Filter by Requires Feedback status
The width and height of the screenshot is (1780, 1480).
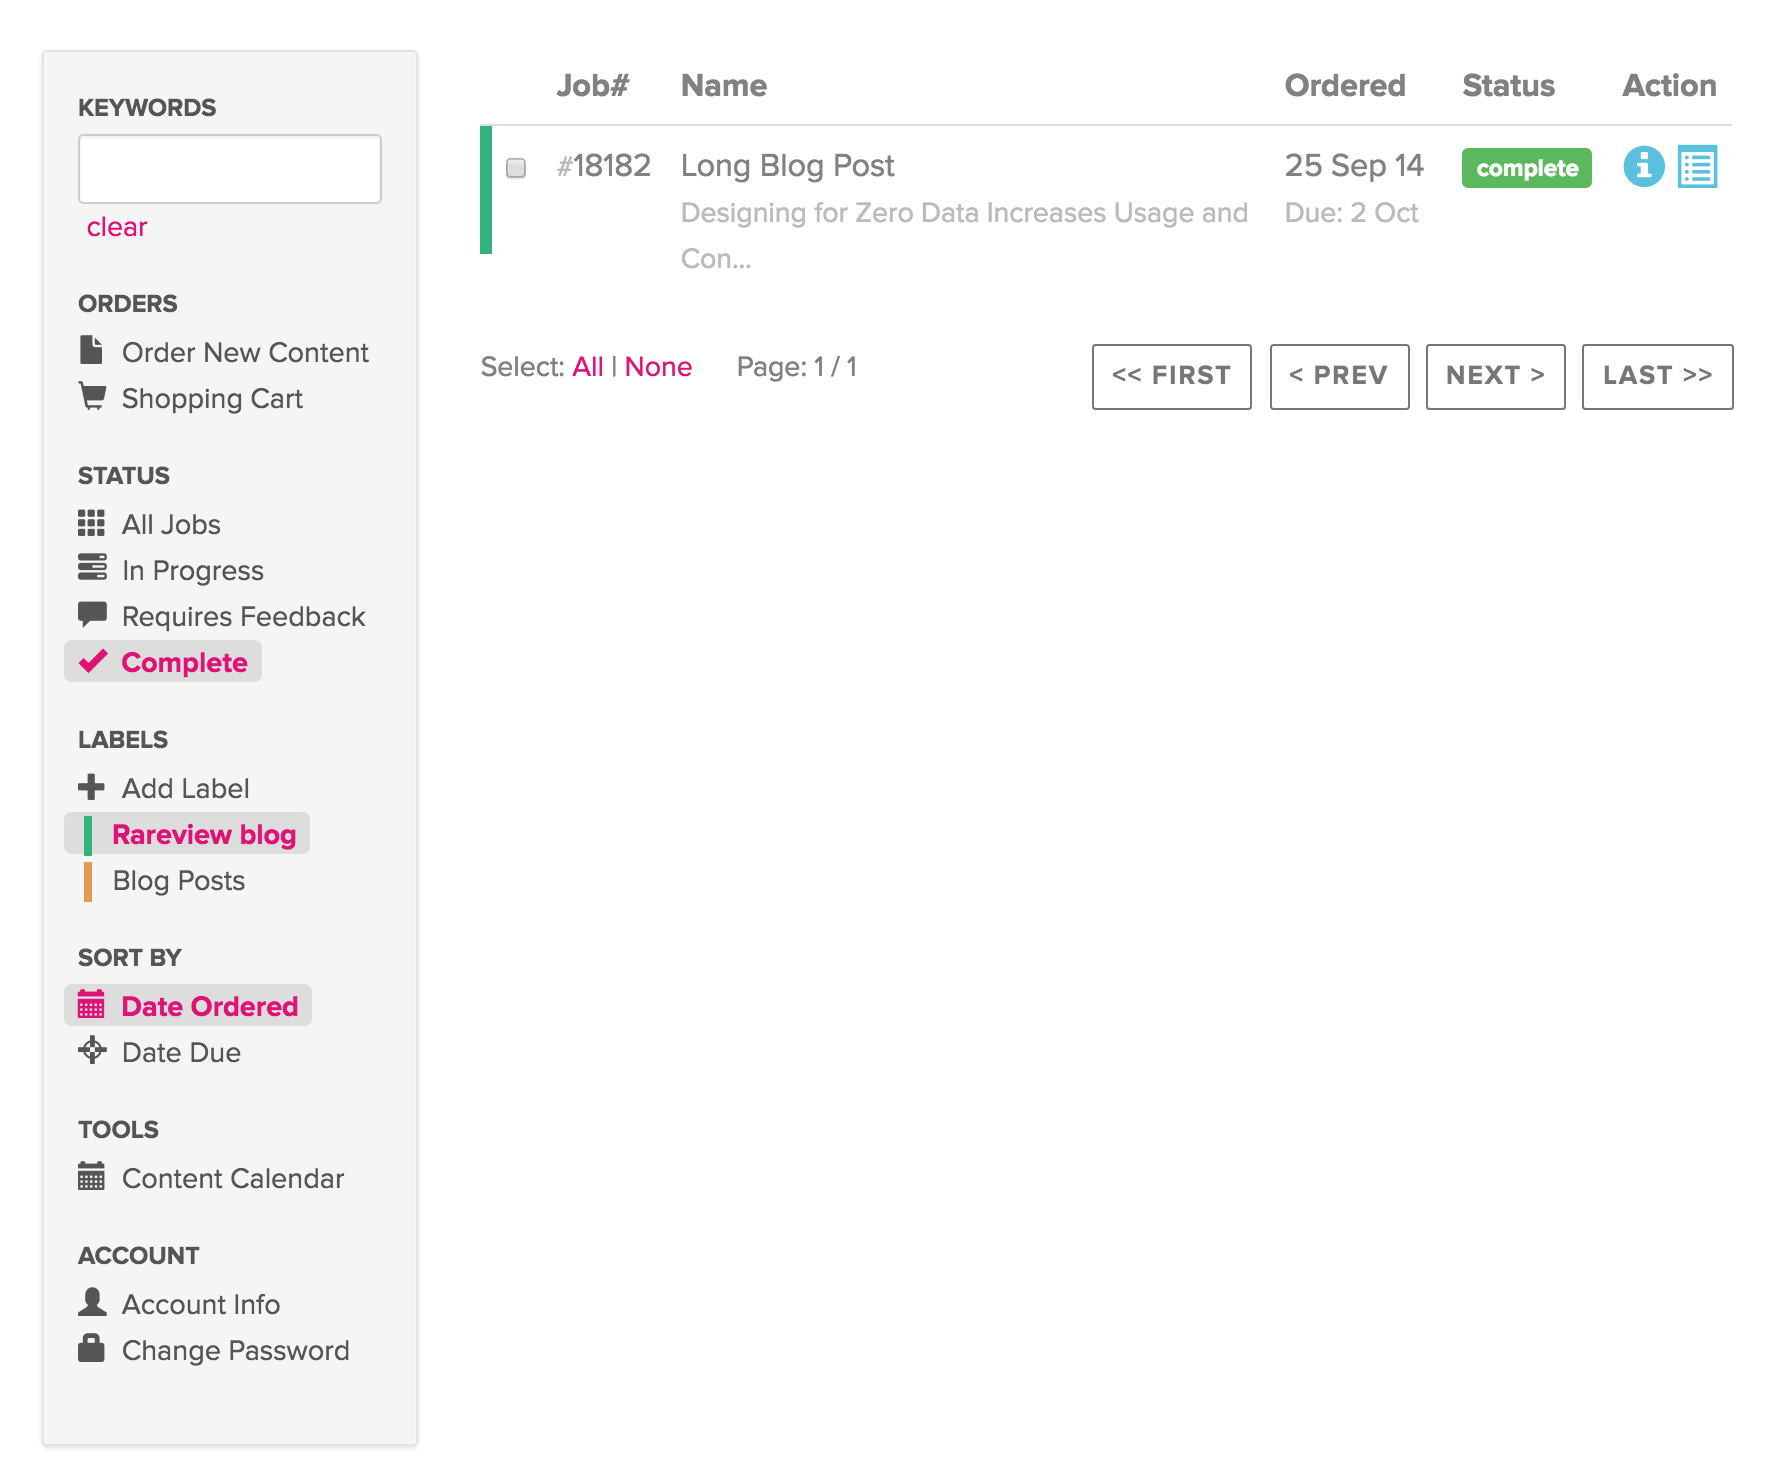[x=244, y=616]
